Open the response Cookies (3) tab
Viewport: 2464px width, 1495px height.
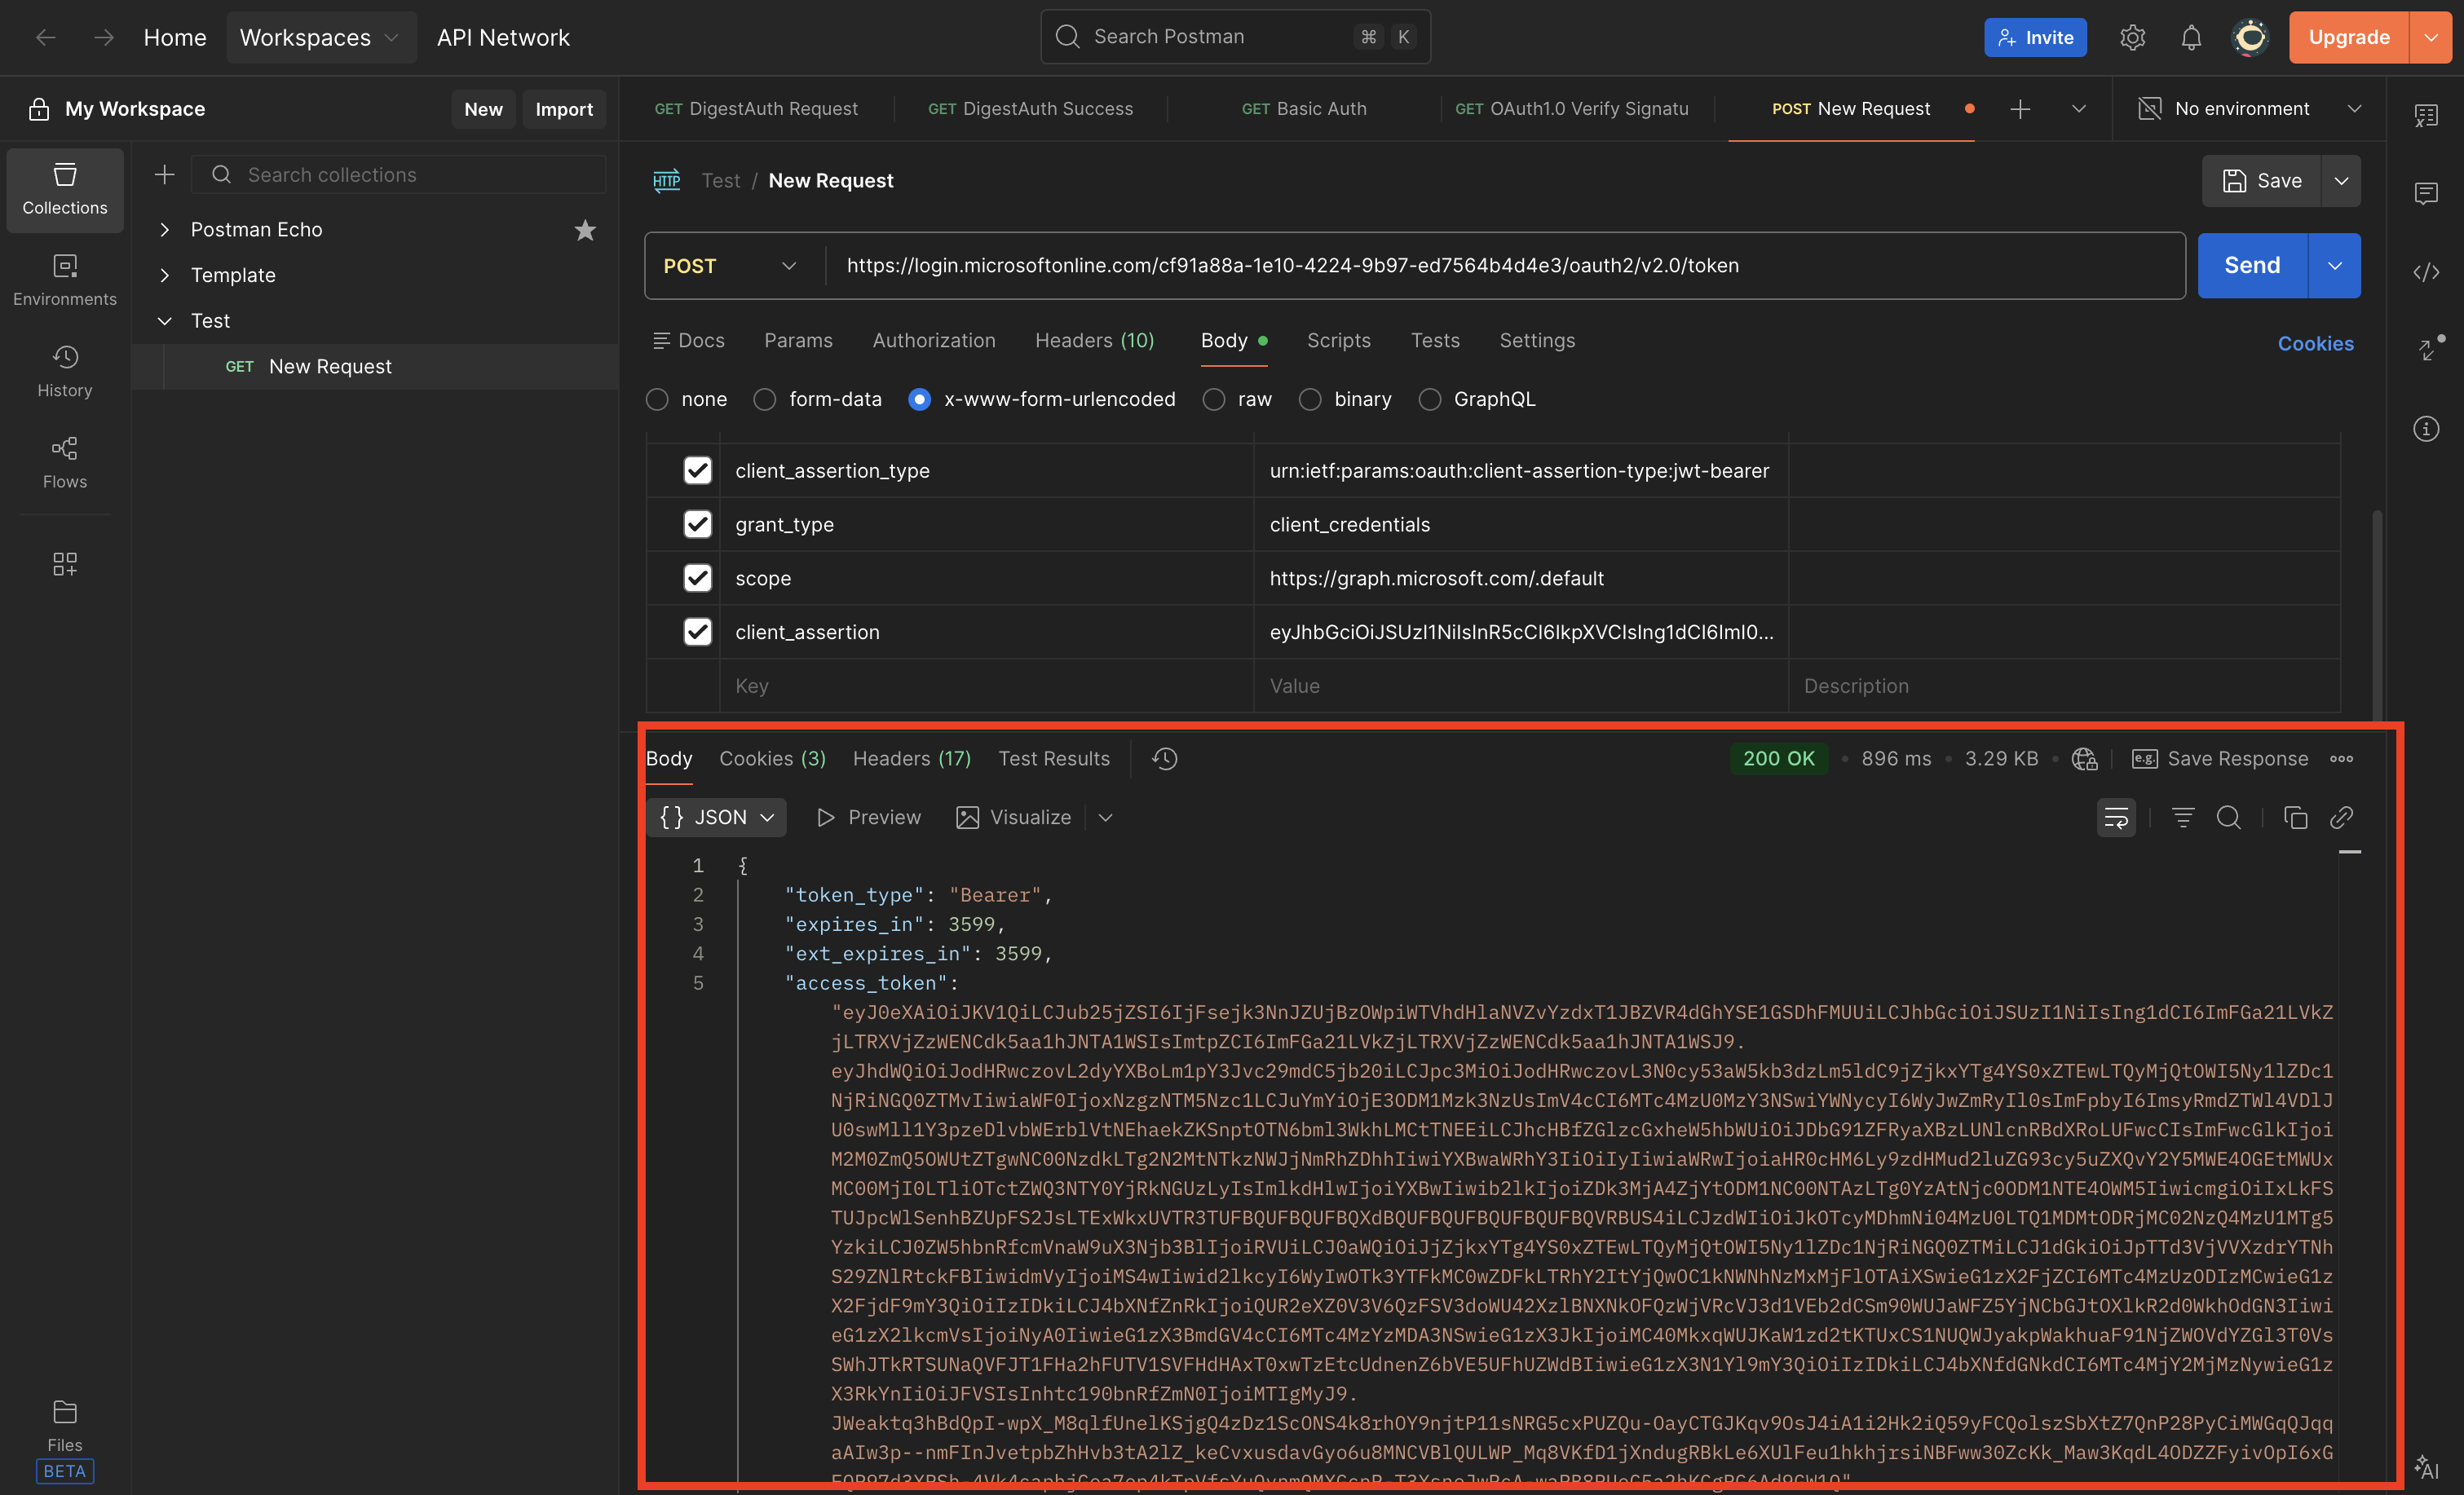point(772,759)
